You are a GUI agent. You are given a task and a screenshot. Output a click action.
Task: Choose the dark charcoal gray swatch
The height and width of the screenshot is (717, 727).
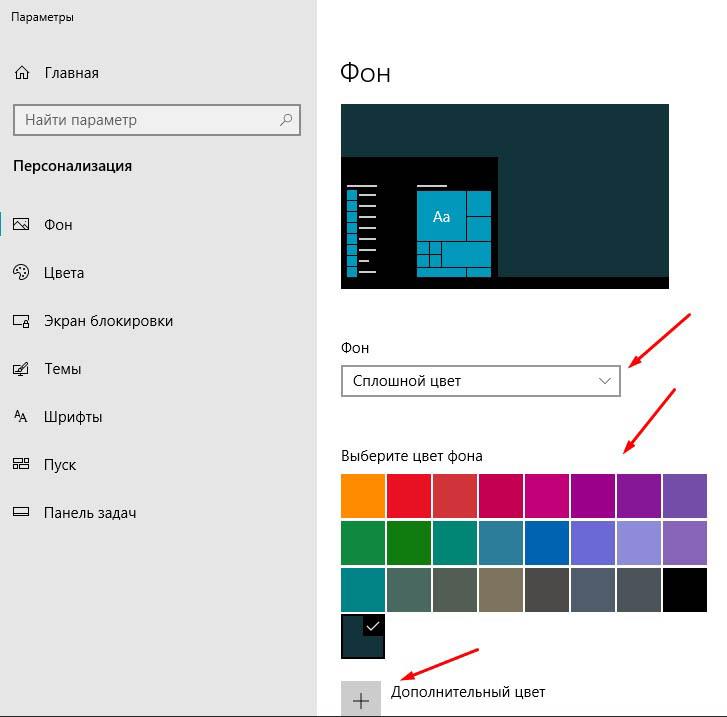[547, 590]
